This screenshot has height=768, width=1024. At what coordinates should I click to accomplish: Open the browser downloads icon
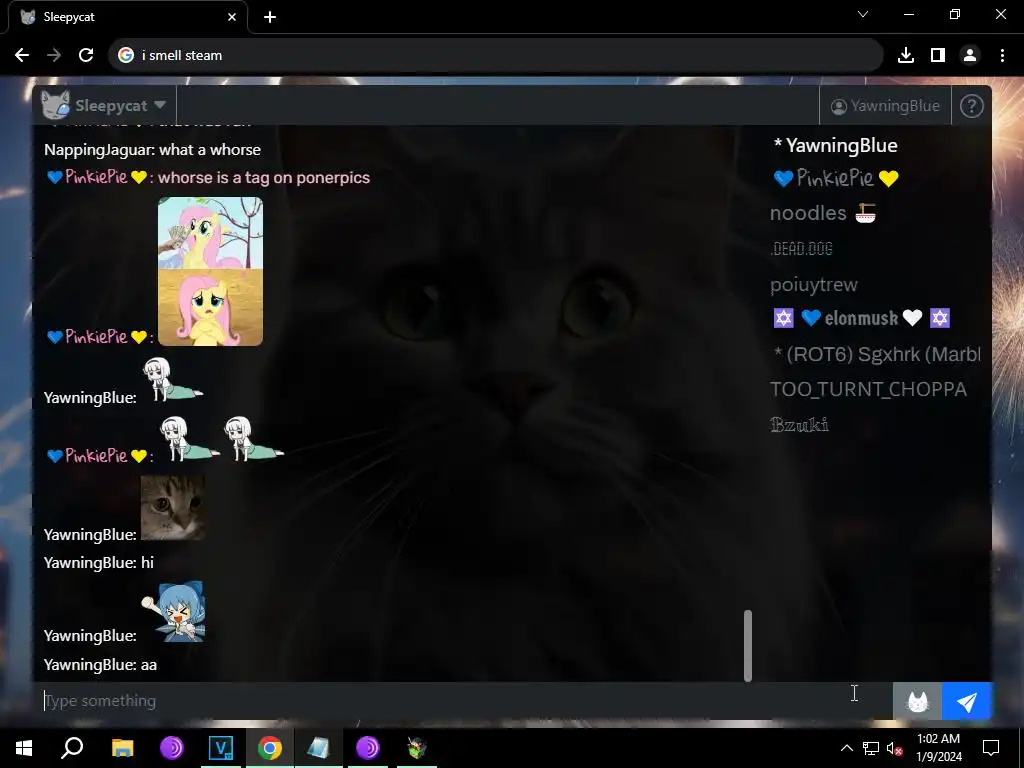pyautogui.click(x=906, y=56)
